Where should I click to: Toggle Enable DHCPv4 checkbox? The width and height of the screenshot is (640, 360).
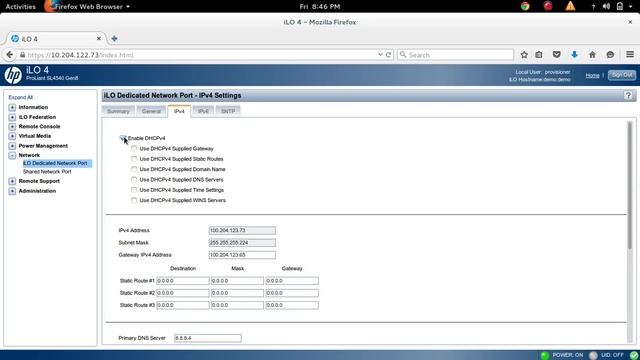tap(123, 138)
